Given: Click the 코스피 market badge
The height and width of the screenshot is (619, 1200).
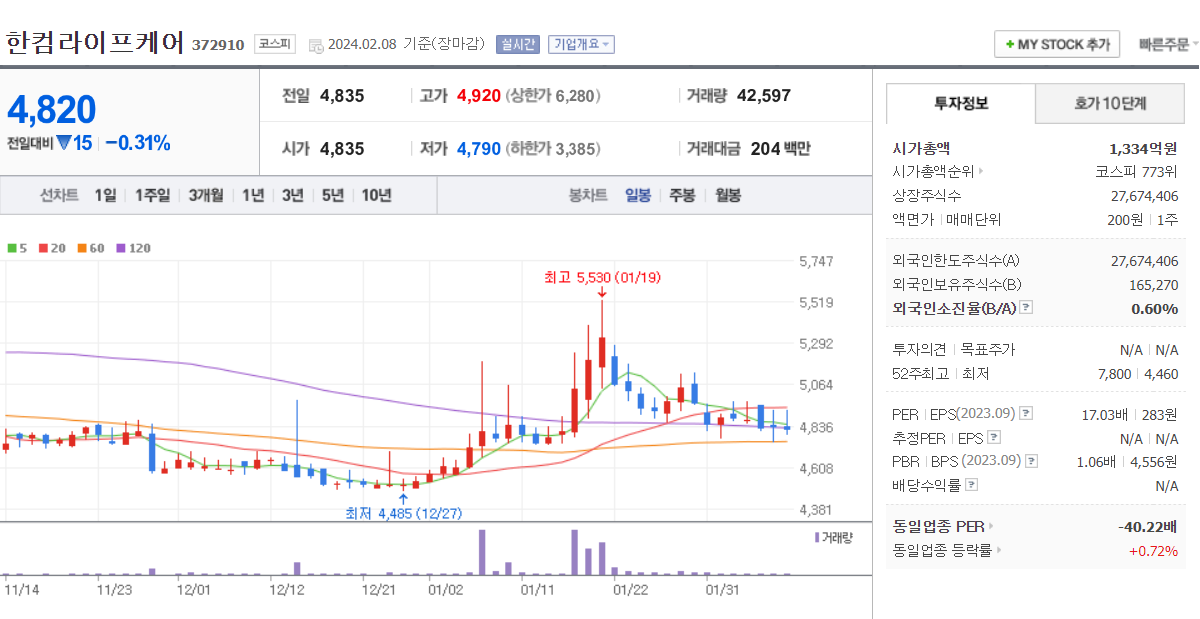Looking at the screenshot, I should 274,44.
